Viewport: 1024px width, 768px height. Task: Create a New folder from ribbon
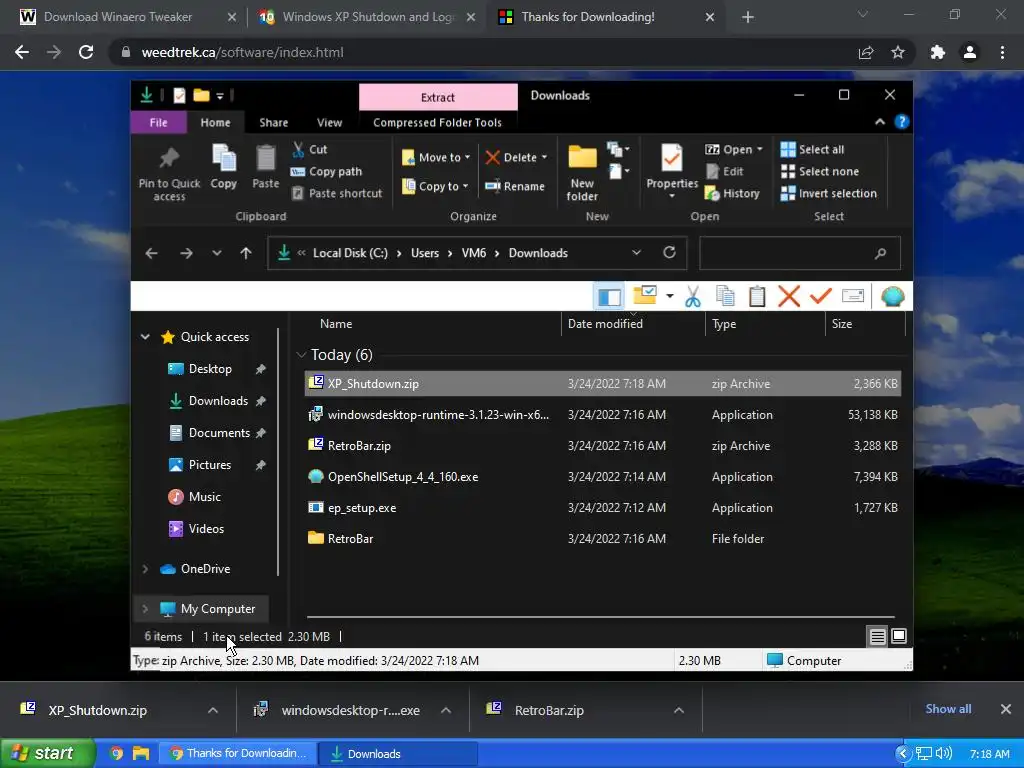[x=582, y=173]
